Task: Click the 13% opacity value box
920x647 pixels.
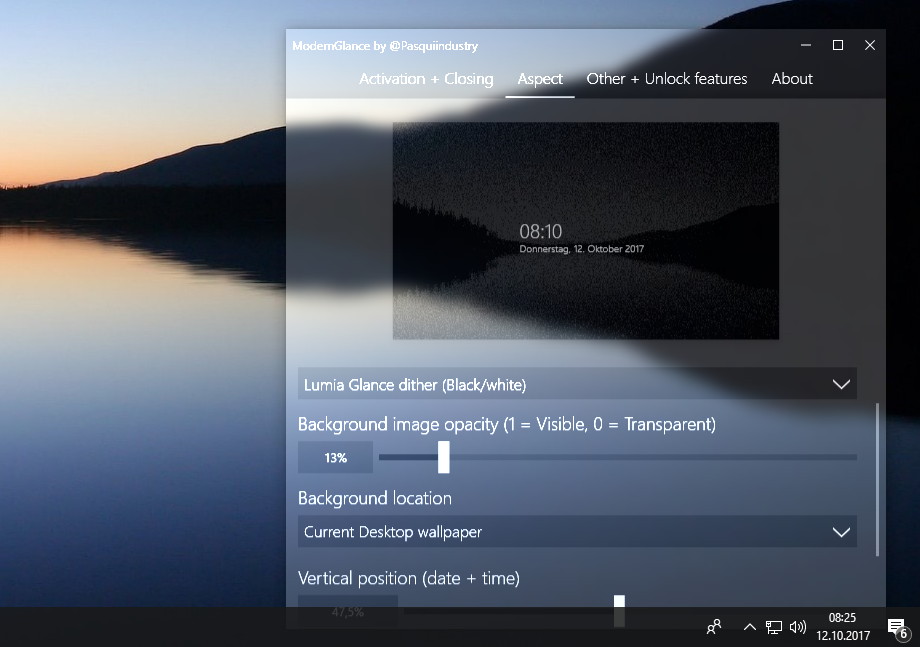Action: click(335, 458)
